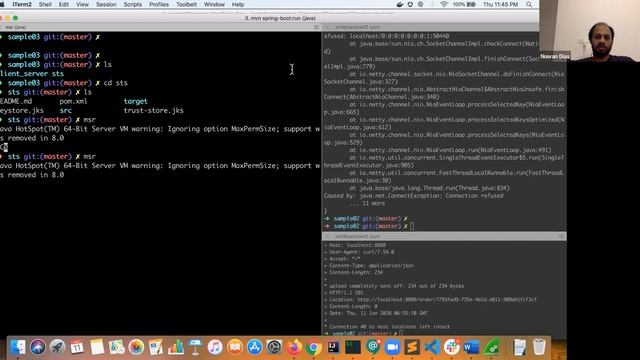The image size is (640, 360).
Task: Open the iTerm2 application menu
Action: click(x=22, y=4)
